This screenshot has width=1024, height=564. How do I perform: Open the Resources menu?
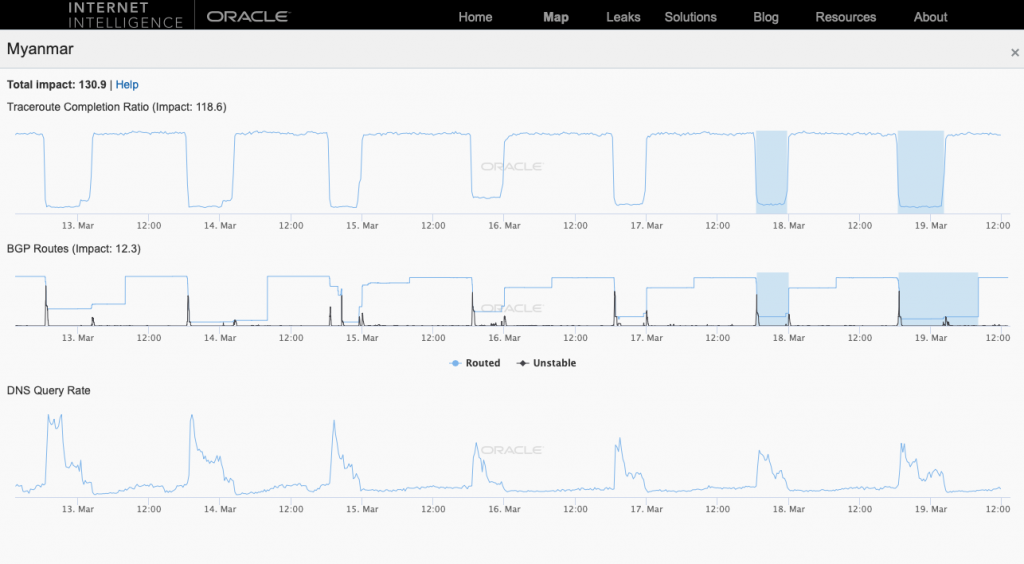coord(846,17)
